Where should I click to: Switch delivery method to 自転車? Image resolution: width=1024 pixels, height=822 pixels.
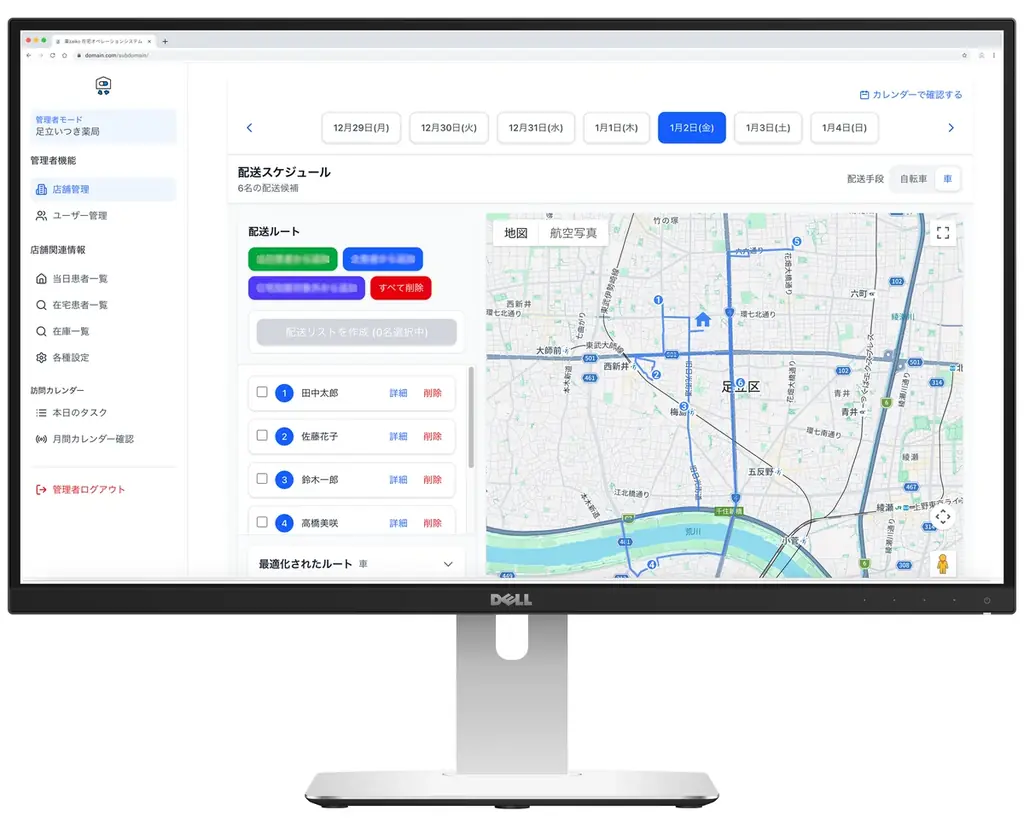[x=912, y=179]
